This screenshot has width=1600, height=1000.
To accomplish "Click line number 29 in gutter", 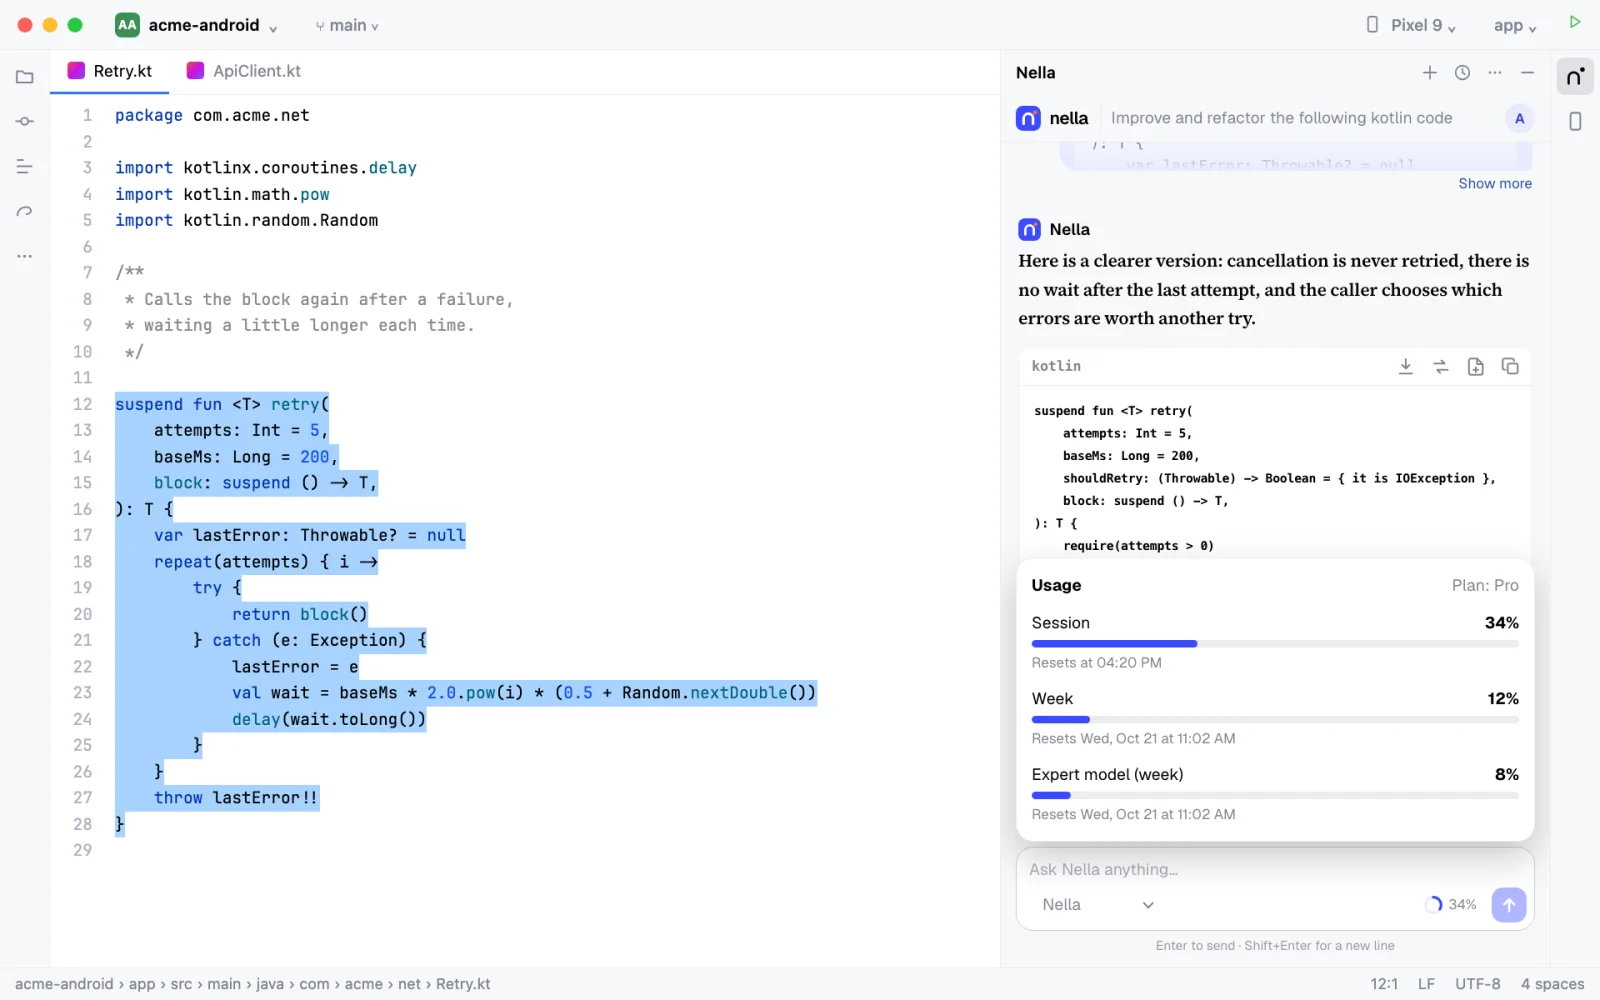I will point(82,850).
